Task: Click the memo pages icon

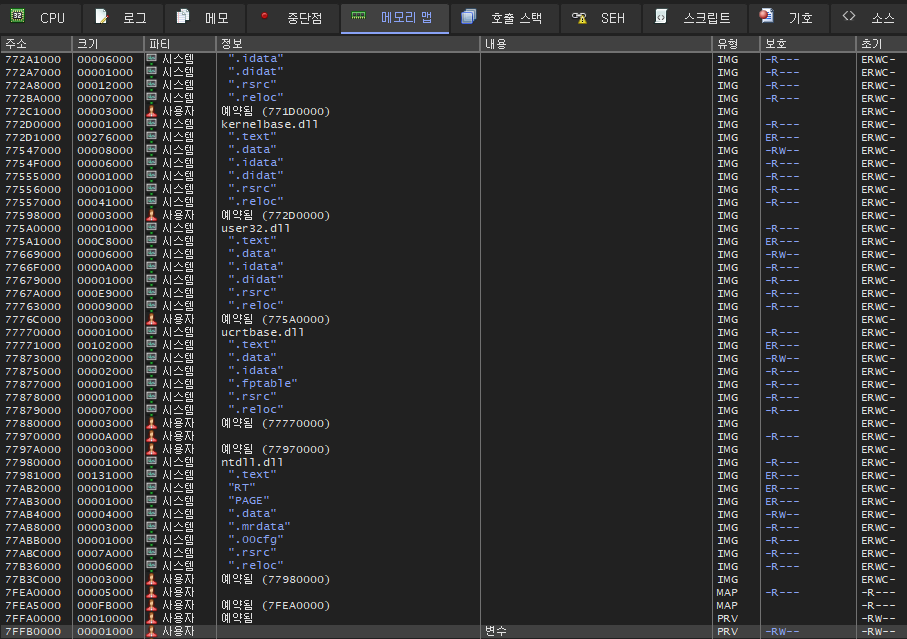Action: pos(183,16)
